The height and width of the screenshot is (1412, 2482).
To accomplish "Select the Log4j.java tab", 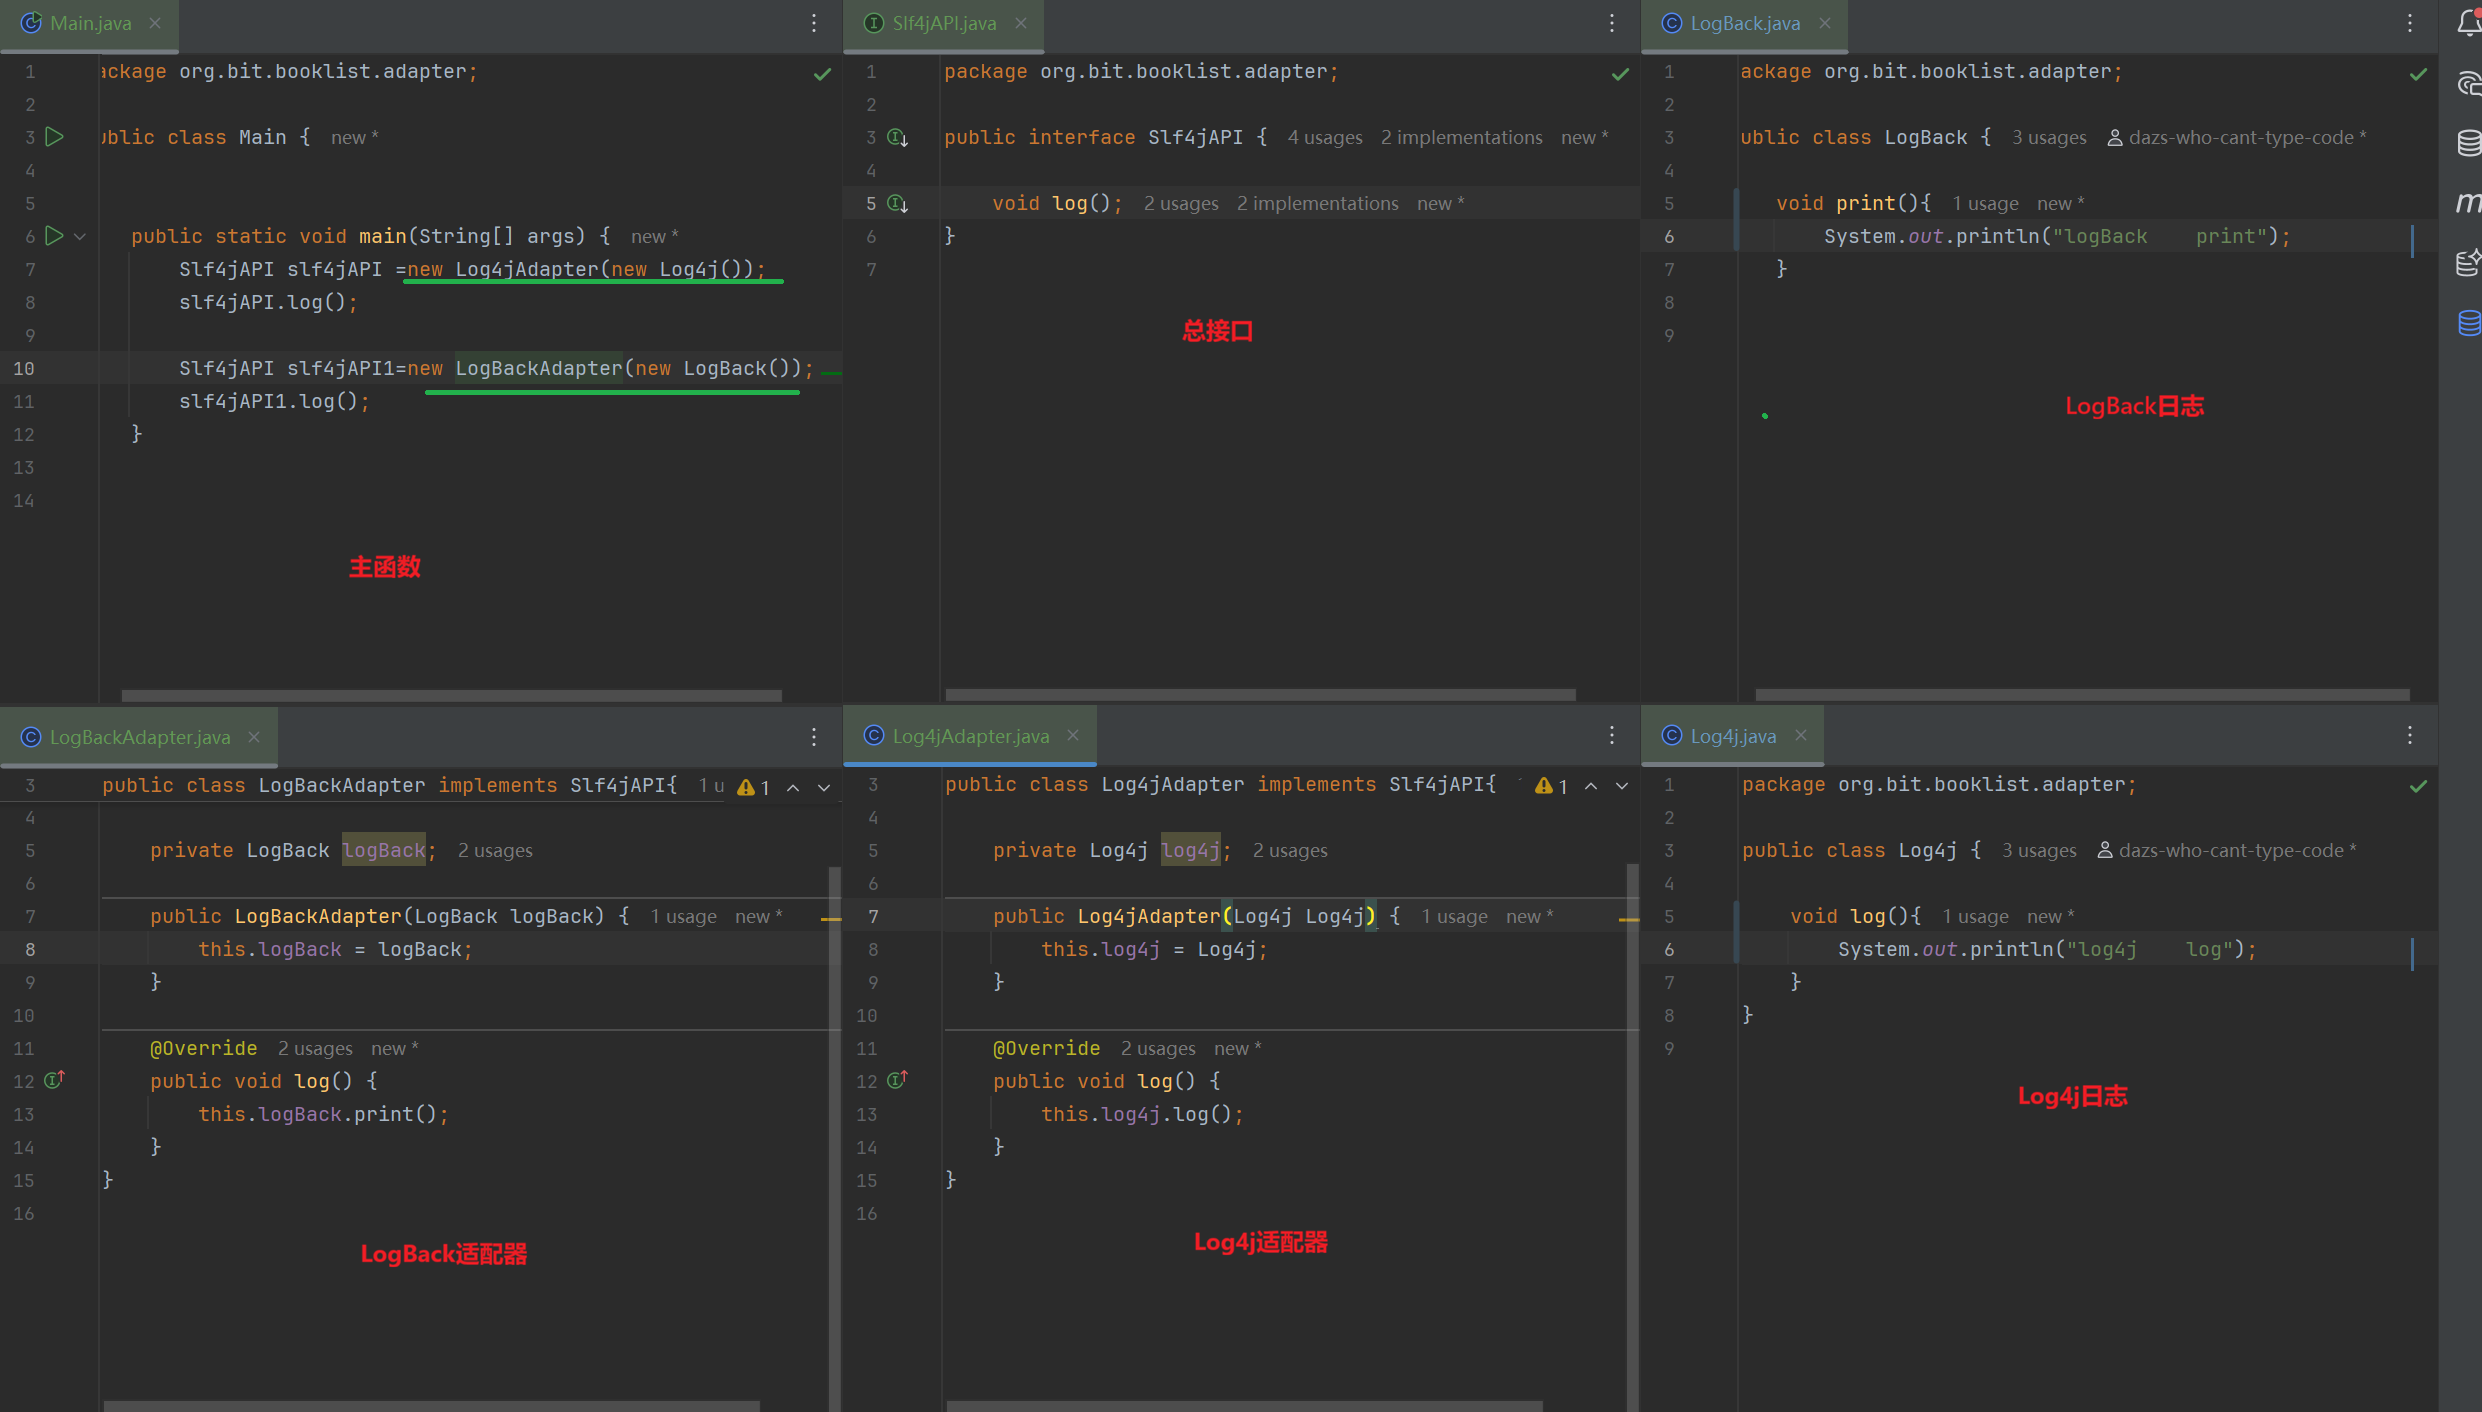I will coord(1732,736).
